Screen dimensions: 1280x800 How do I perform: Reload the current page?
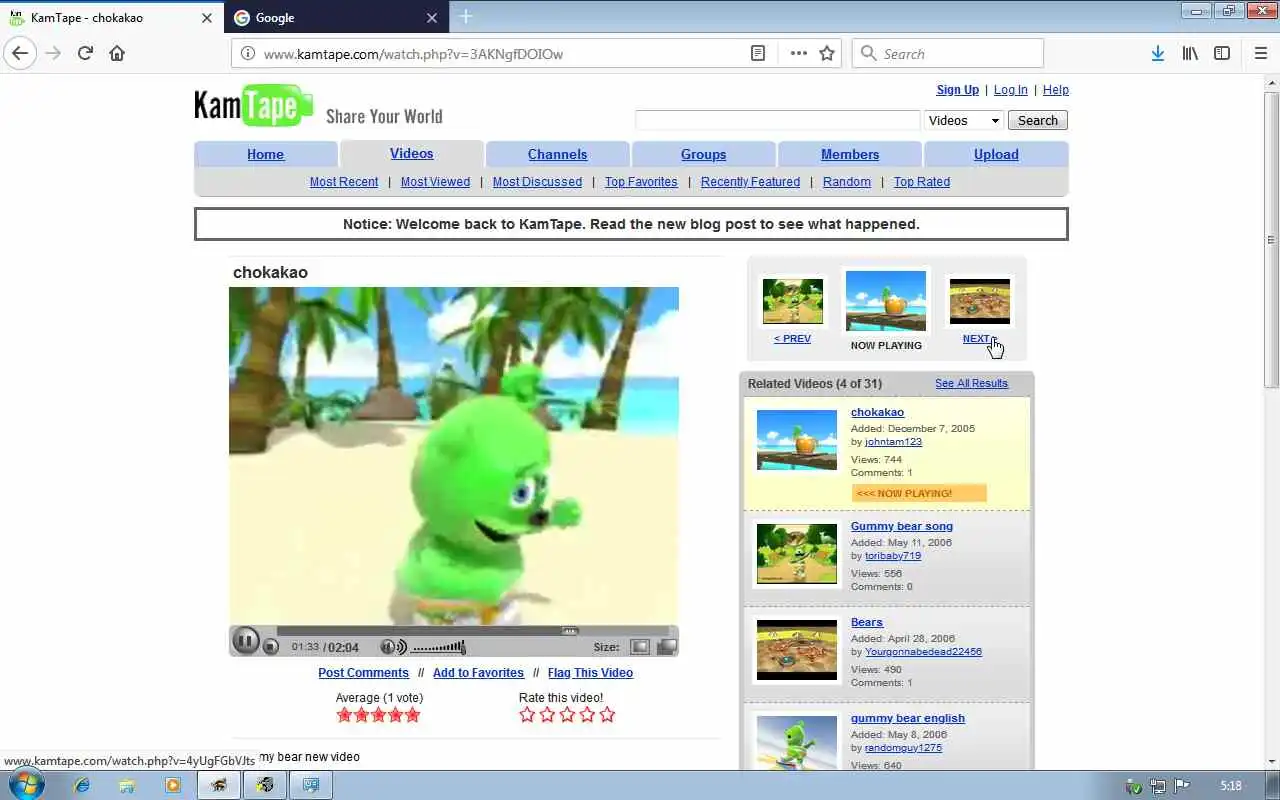click(x=85, y=53)
